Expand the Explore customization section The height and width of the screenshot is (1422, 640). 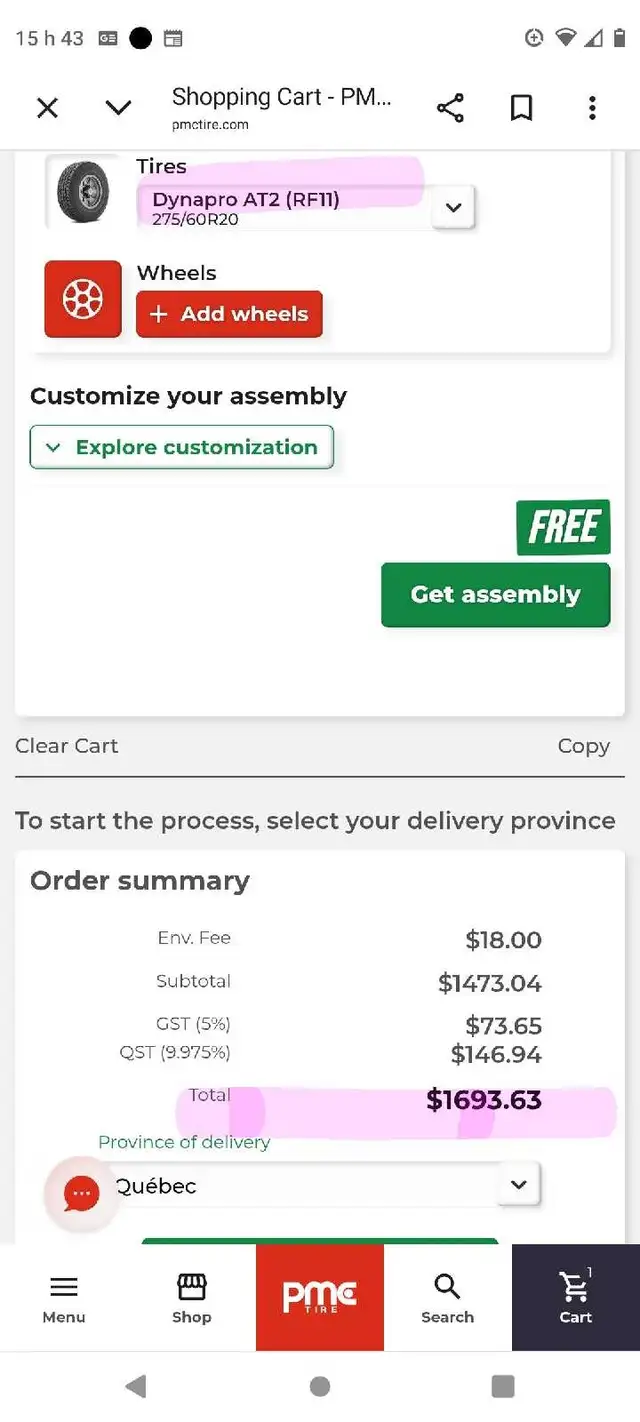(182, 447)
